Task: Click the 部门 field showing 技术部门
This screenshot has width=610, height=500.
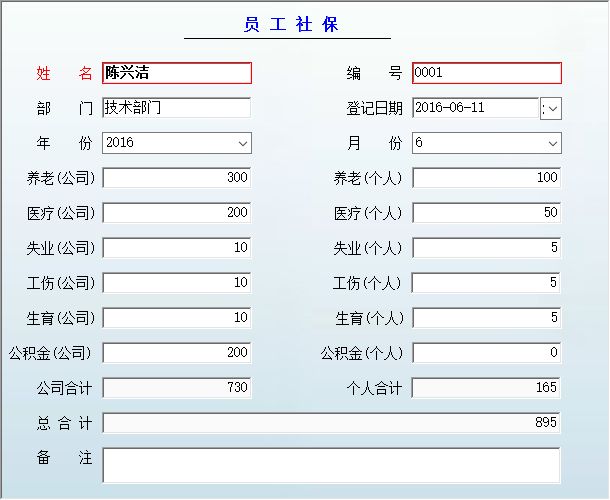Action: tap(177, 108)
